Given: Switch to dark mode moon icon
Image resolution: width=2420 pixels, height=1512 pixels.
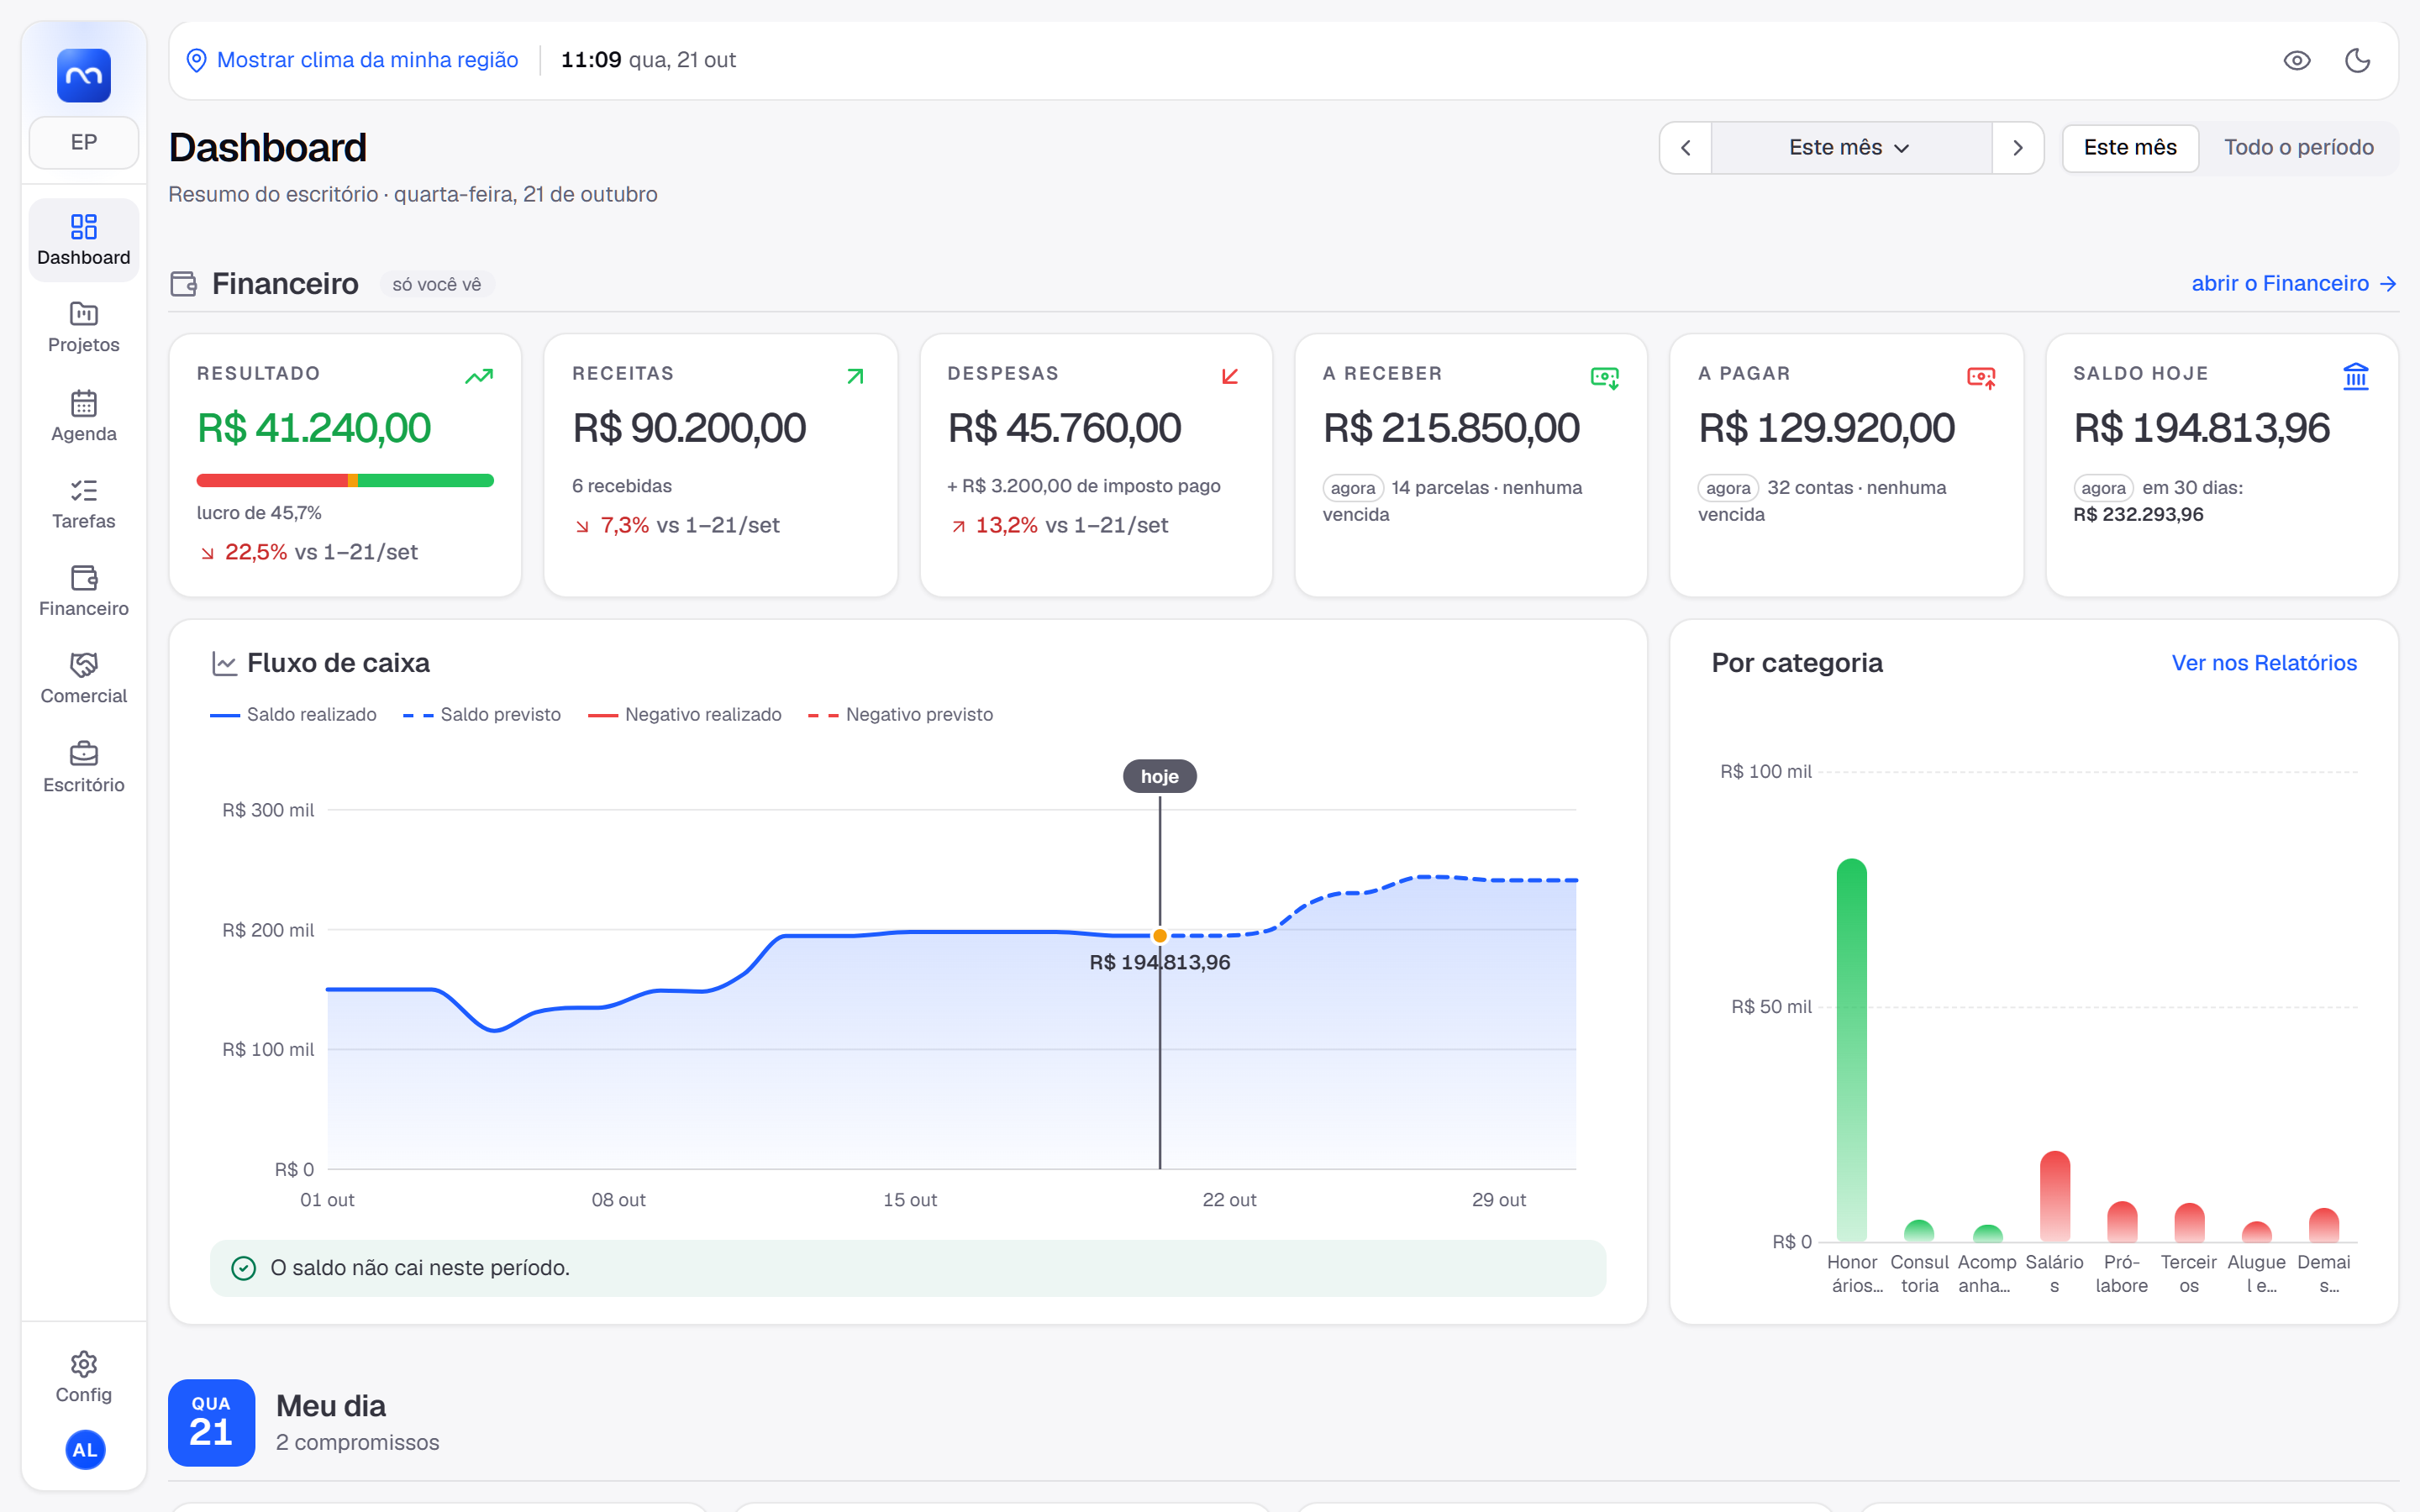Looking at the screenshot, I should pos(2358,60).
